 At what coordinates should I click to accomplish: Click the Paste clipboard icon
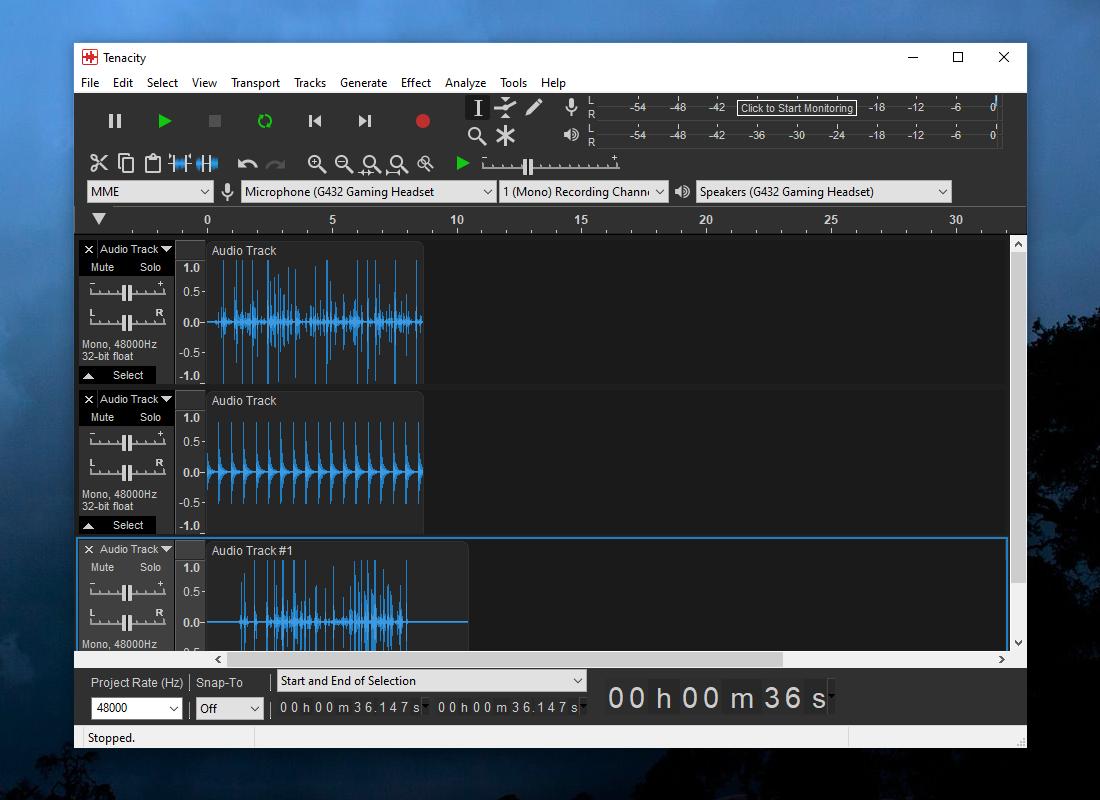pyautogui.click(x=152, y=164)
